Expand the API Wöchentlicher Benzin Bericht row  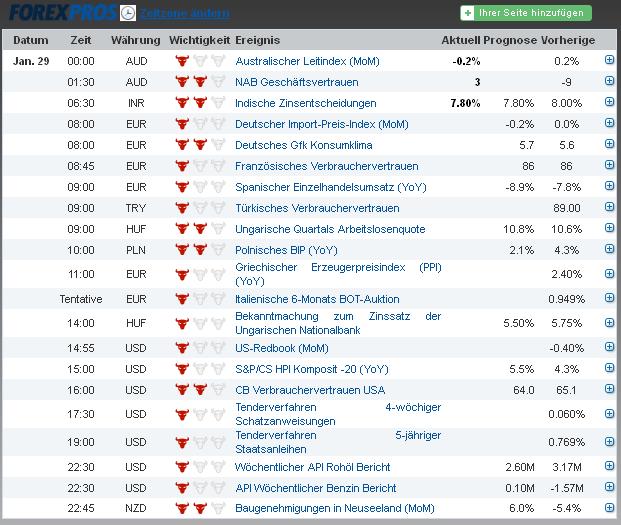pyautogui.click(x=609, y=488)
